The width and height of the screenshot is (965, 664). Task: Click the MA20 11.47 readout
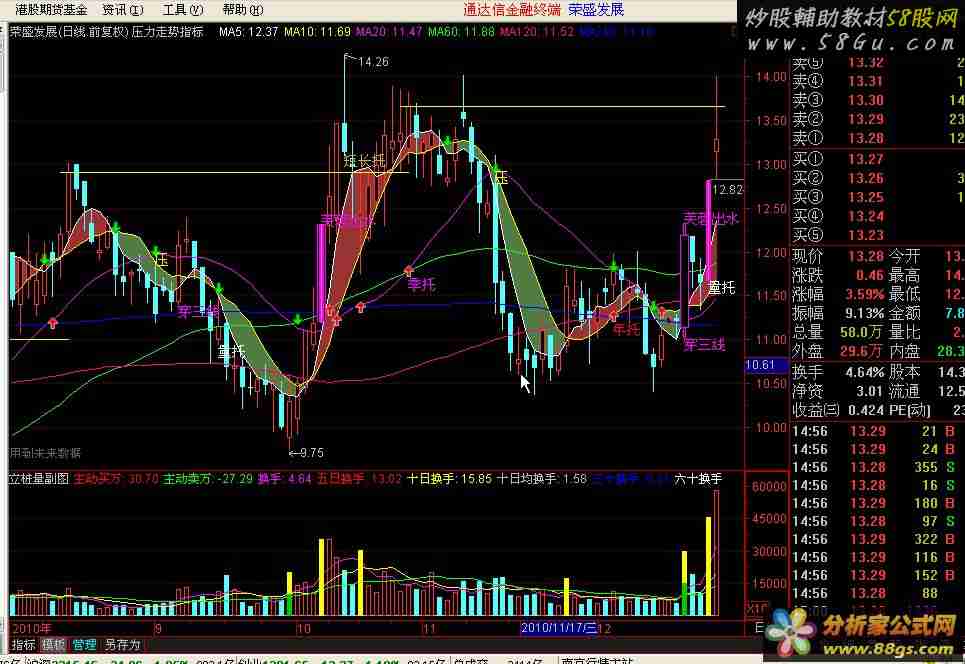coord(389,32)
